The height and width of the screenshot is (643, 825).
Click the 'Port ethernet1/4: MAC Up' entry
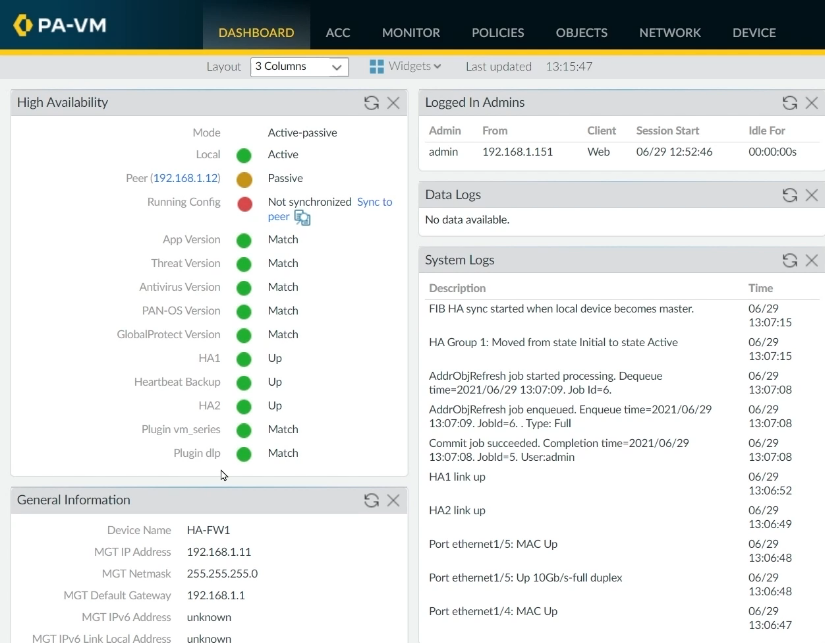click(x=493, y=611)
